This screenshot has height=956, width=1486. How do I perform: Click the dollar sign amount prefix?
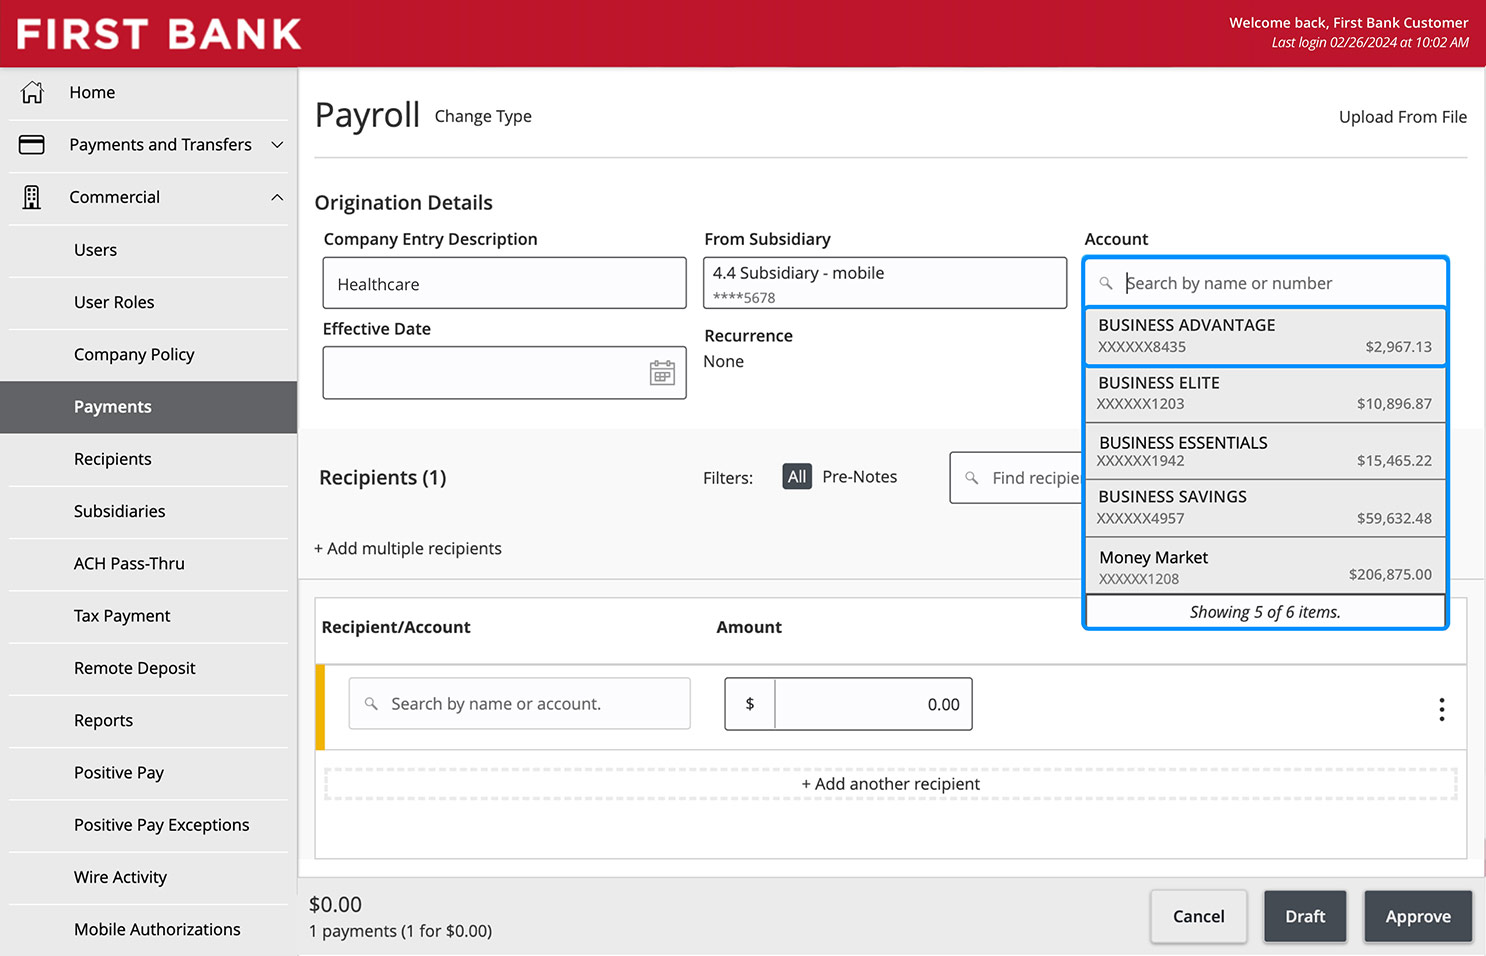point(750,704)
